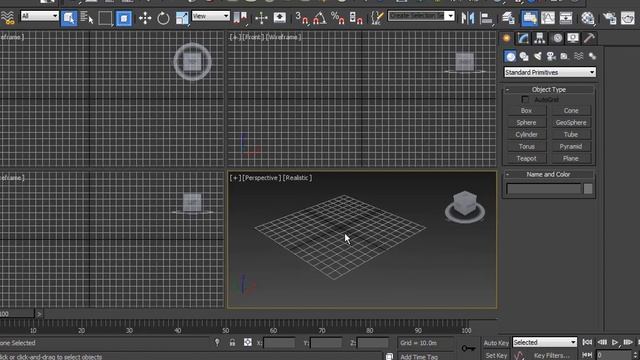Click the Render teapot icon
This screenshot has height=360, width=640.
628,18
